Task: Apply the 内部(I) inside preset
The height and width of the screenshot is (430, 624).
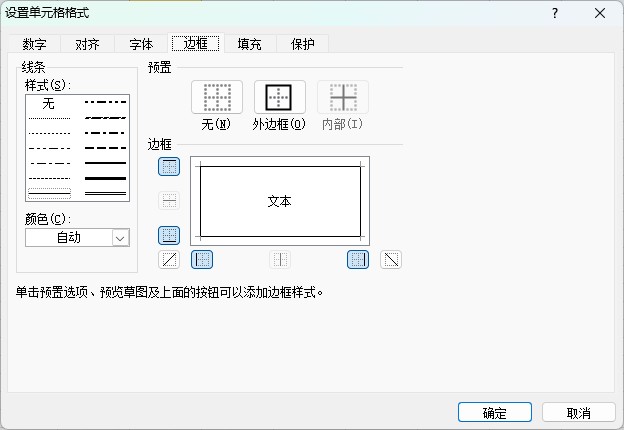Action: tap(343, 97)
